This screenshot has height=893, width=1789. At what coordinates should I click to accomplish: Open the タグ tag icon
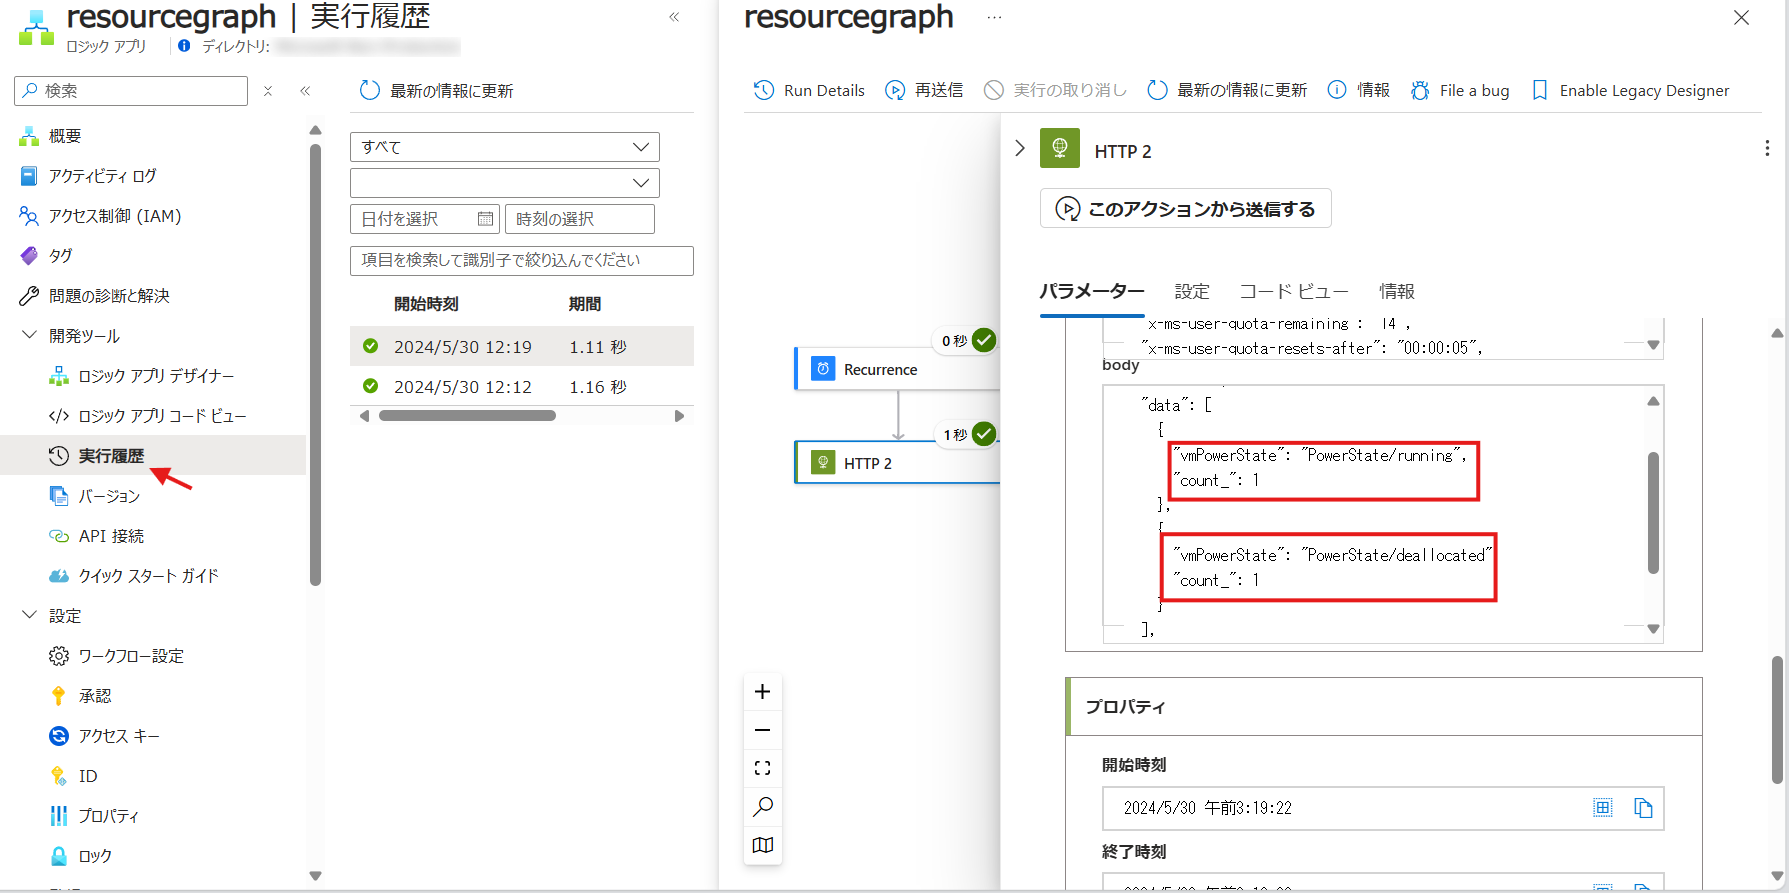pos(29,256)
